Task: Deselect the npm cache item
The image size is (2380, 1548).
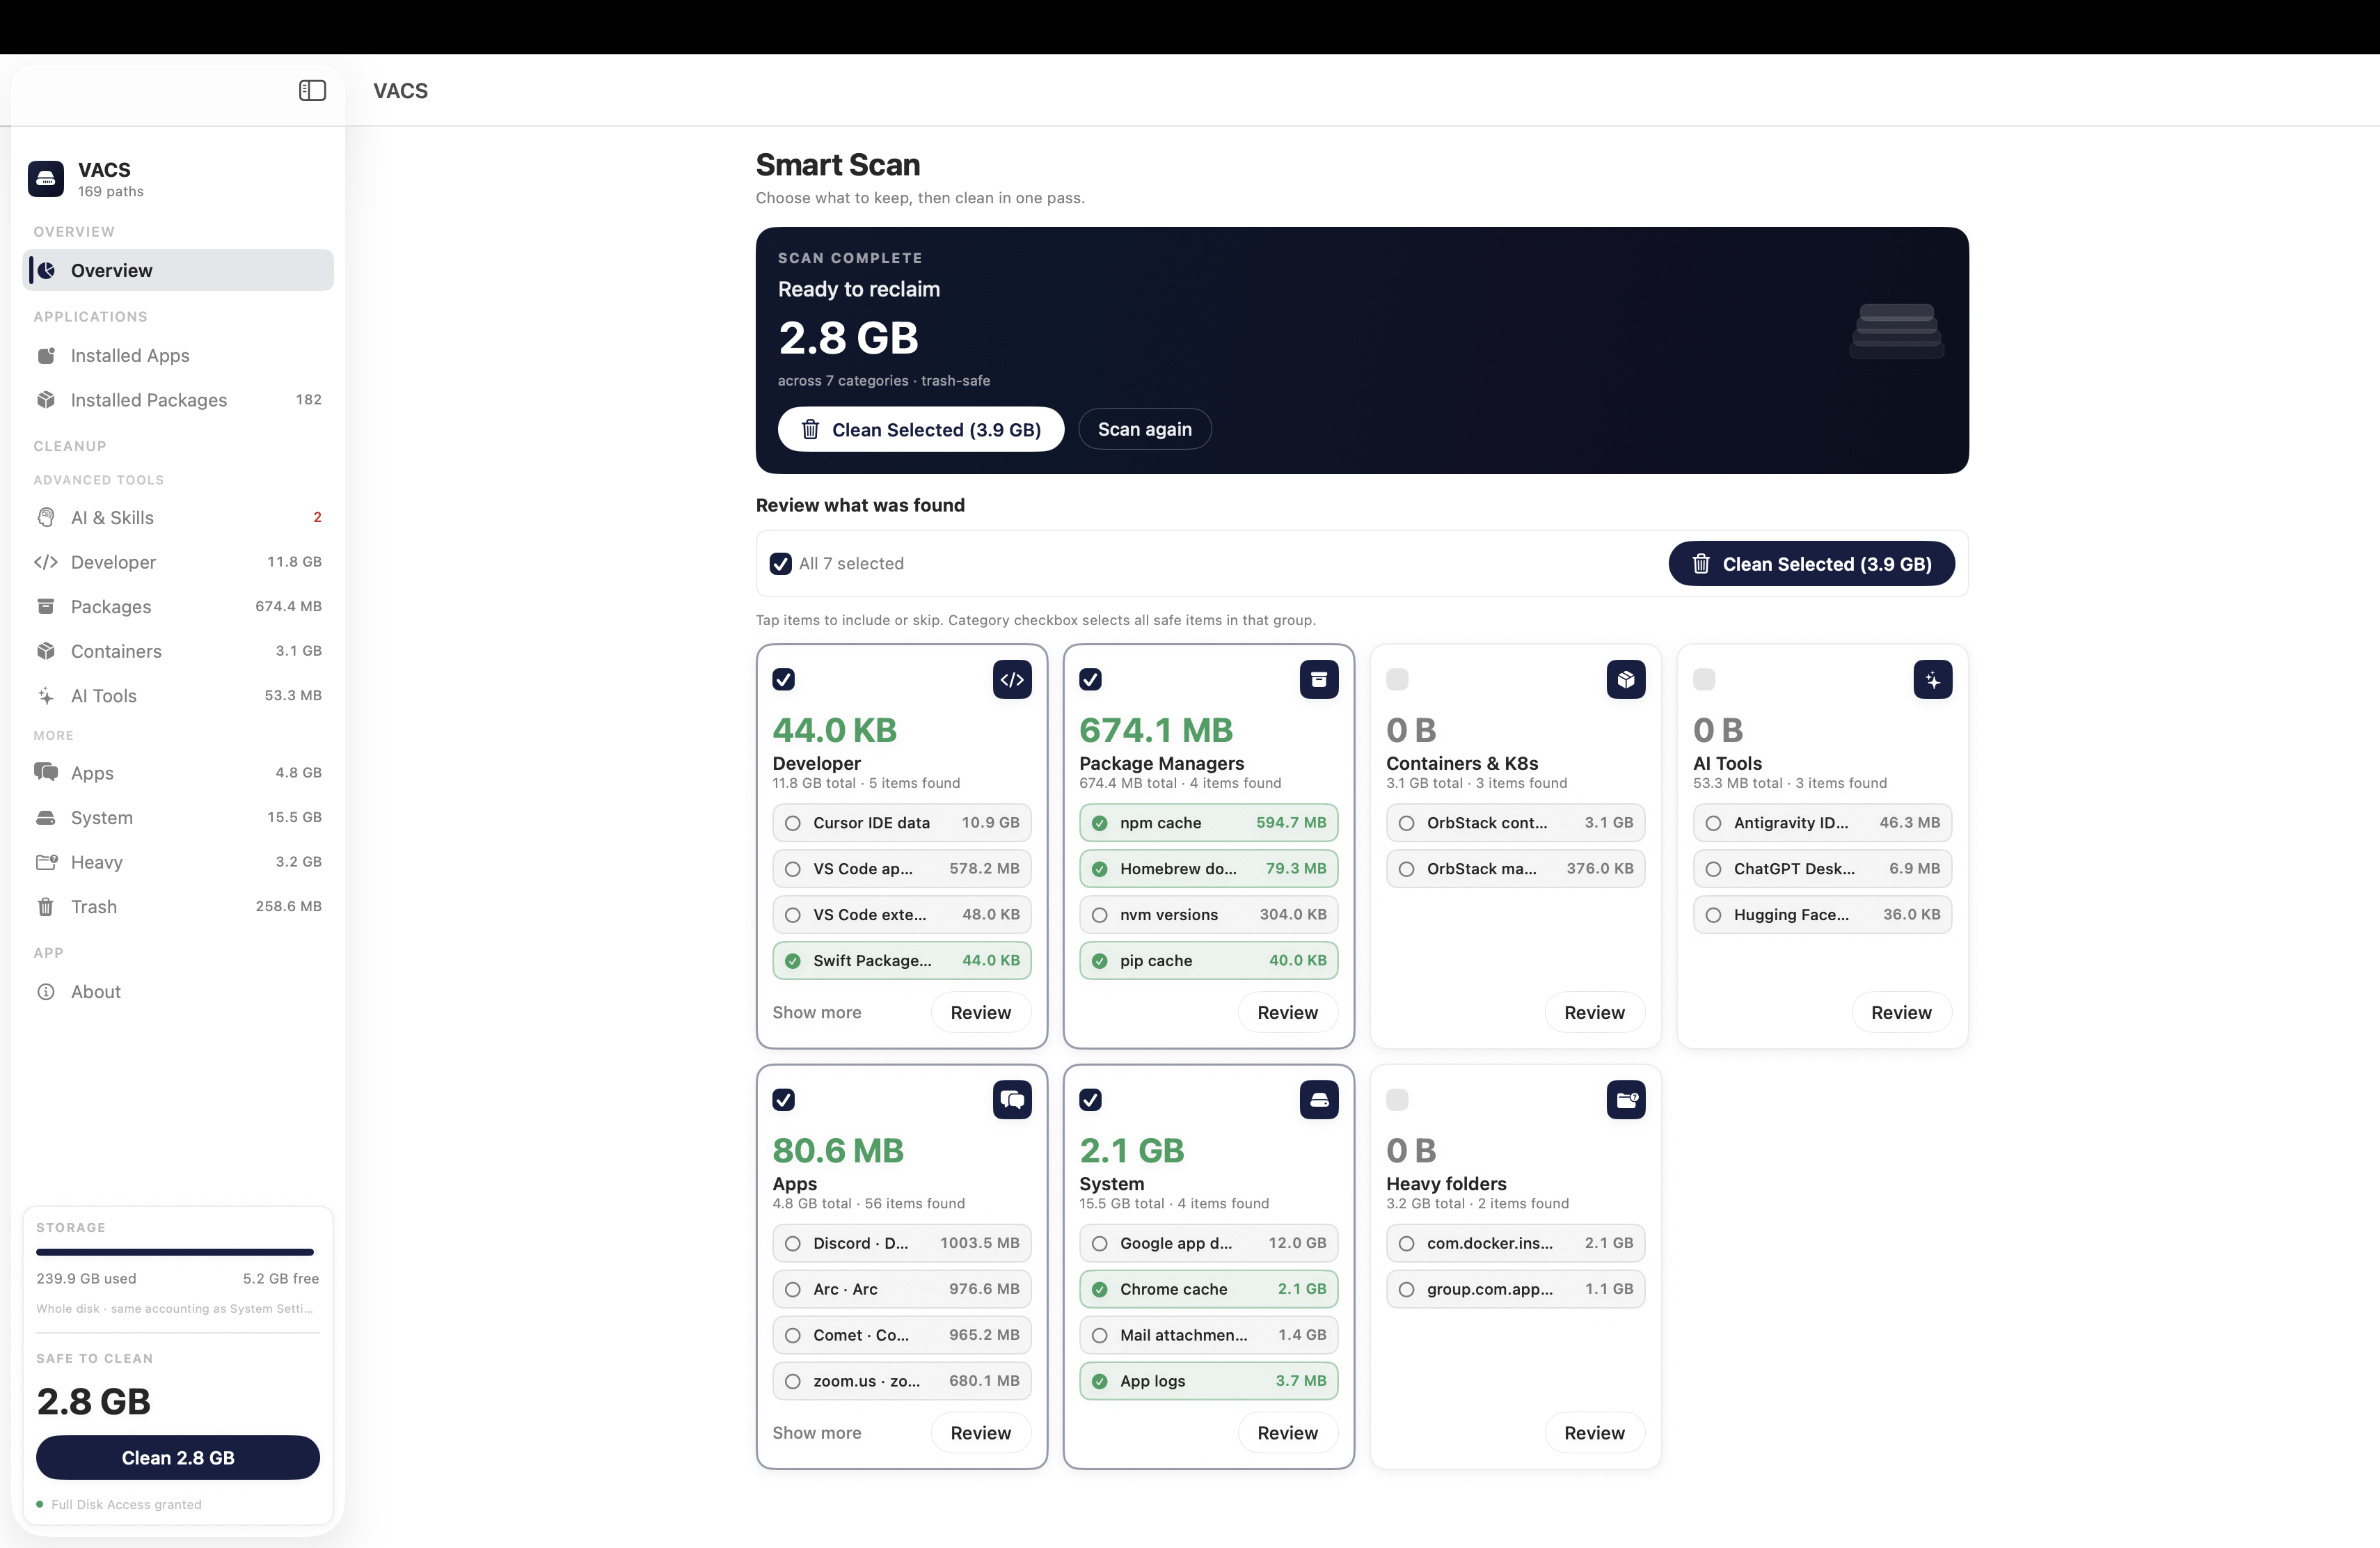Action: 1209,823
